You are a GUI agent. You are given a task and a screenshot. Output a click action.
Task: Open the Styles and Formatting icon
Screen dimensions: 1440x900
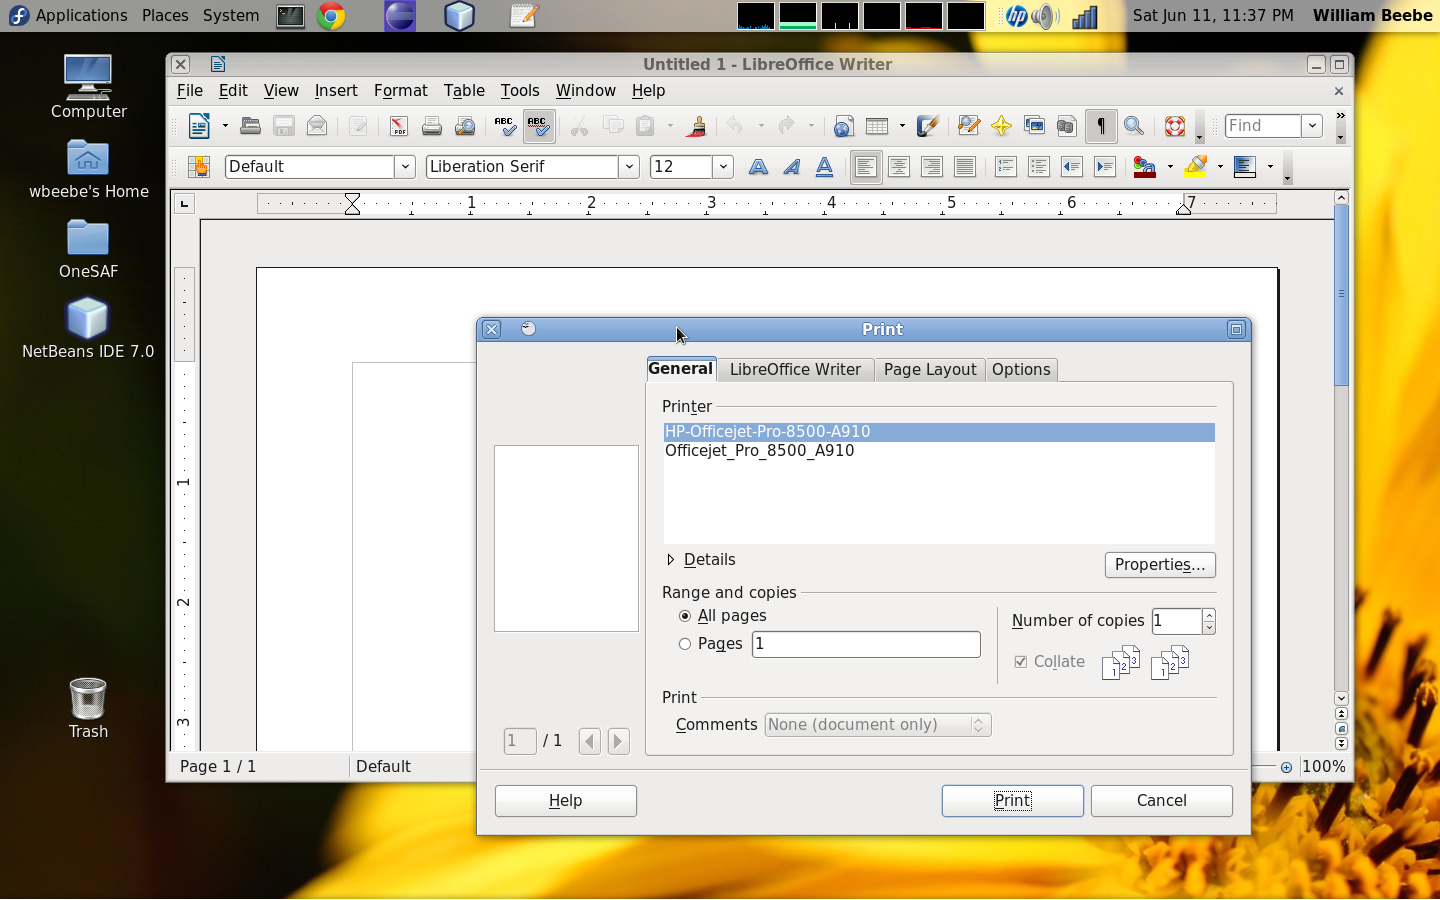point(199,167)
